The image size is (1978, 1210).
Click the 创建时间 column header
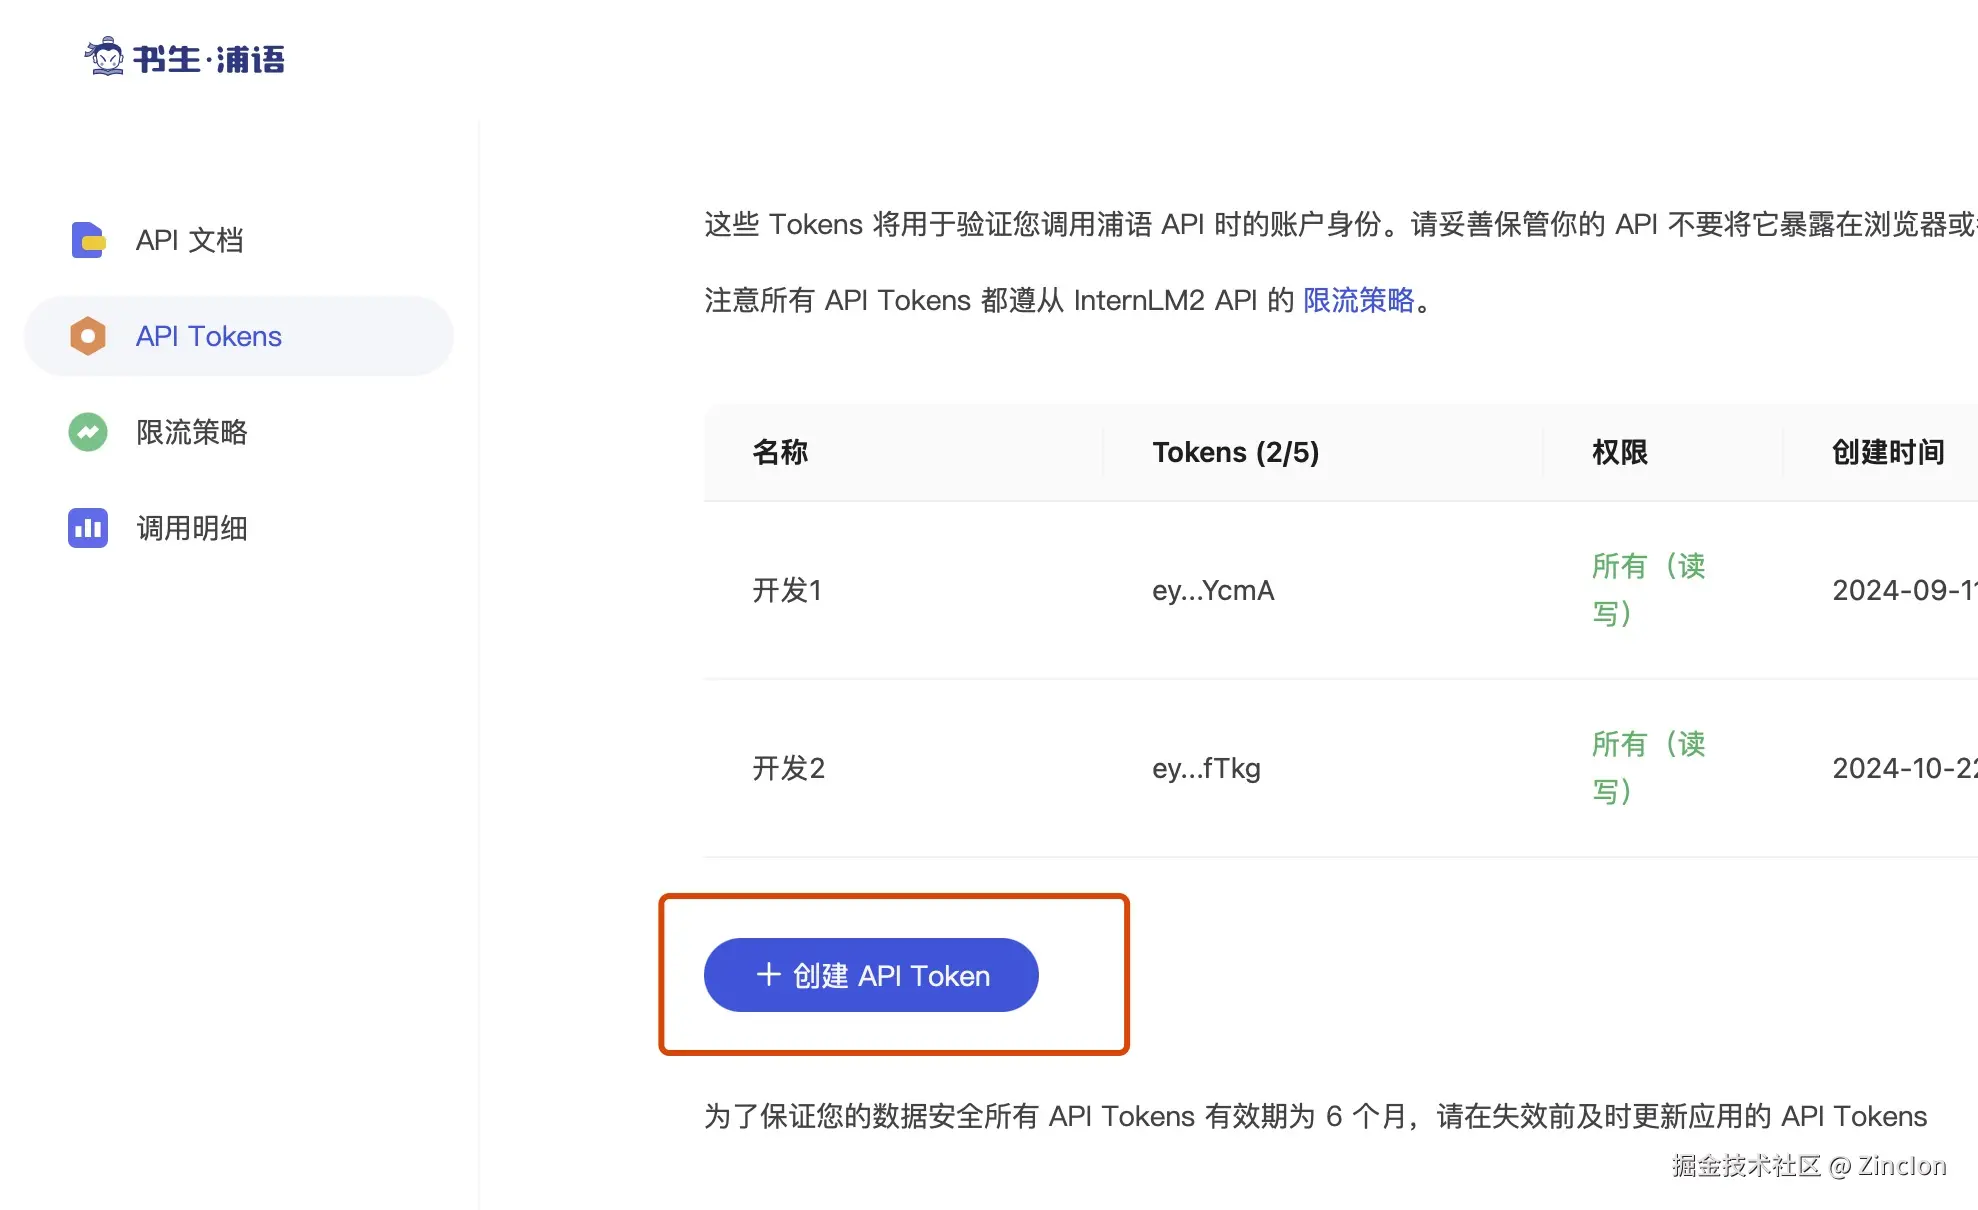pos(1887,452)
